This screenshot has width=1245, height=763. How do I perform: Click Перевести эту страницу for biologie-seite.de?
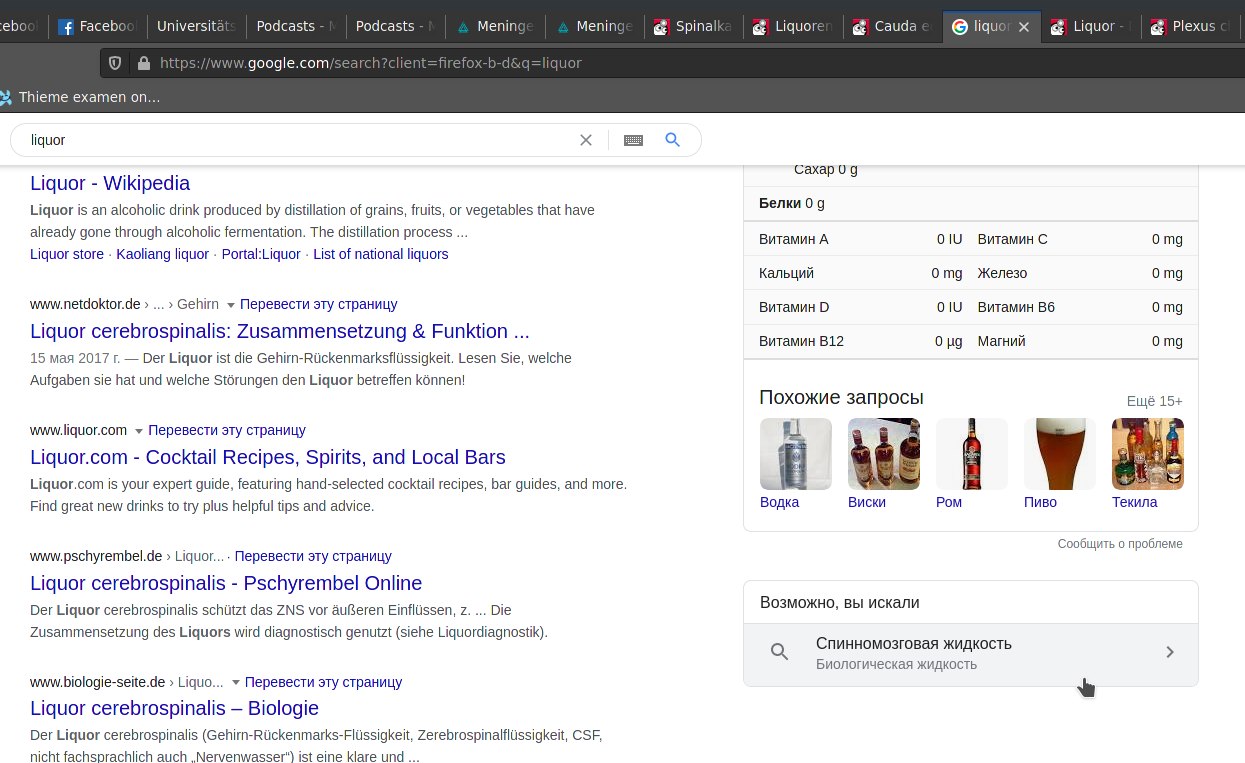pyautogui.click(x=323, y=682)
